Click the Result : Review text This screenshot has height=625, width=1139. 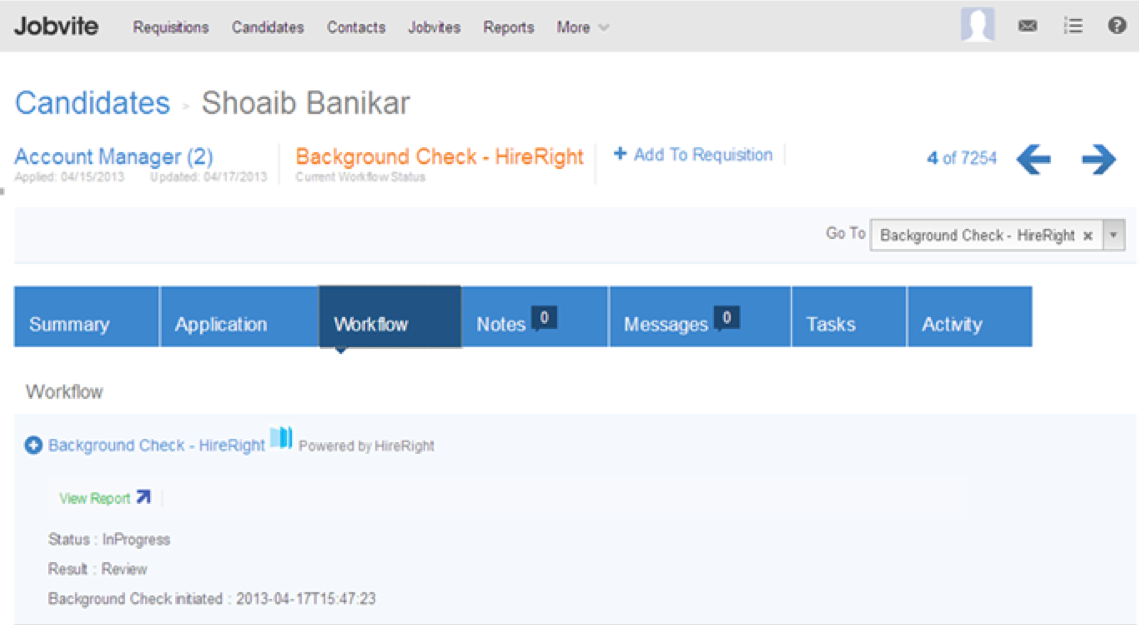(x=97, y=569)
